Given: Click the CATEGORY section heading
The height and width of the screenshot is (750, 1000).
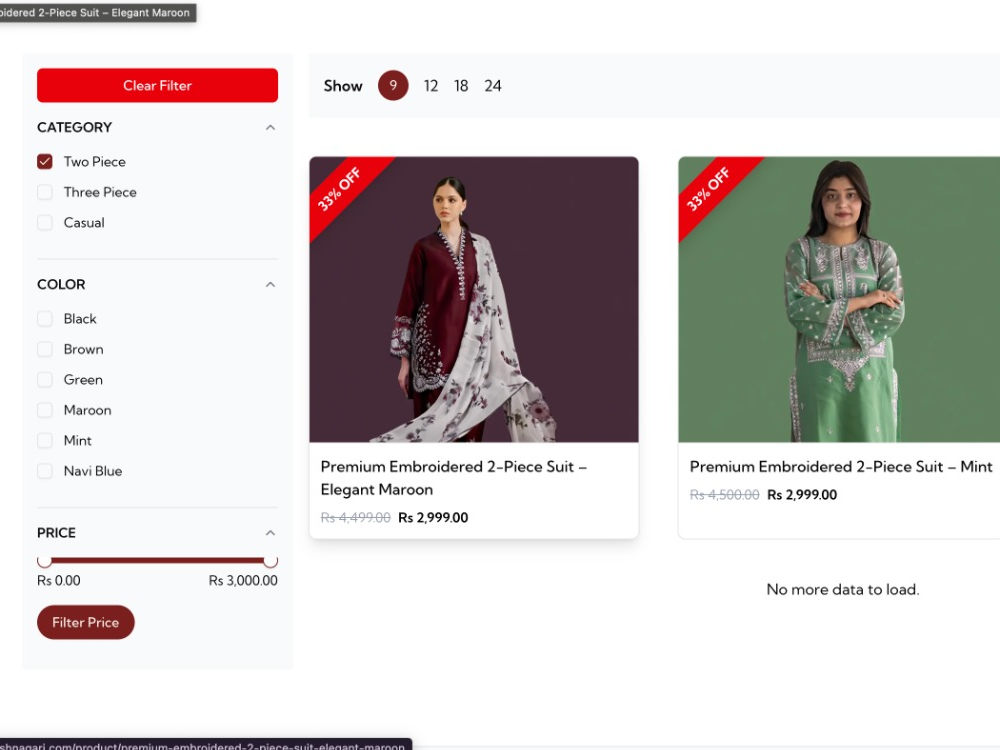Looking at the screenshot, I should [75, 128].
